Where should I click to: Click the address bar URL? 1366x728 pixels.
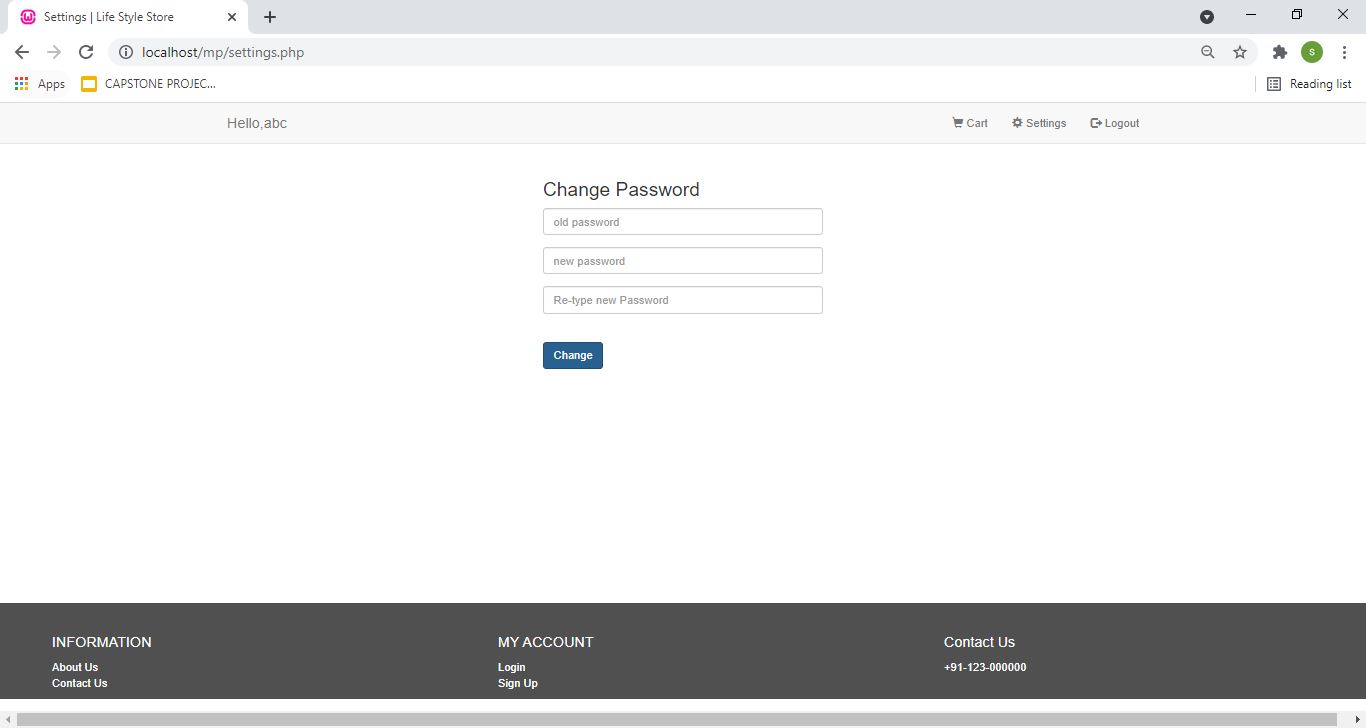click(223, 52)
